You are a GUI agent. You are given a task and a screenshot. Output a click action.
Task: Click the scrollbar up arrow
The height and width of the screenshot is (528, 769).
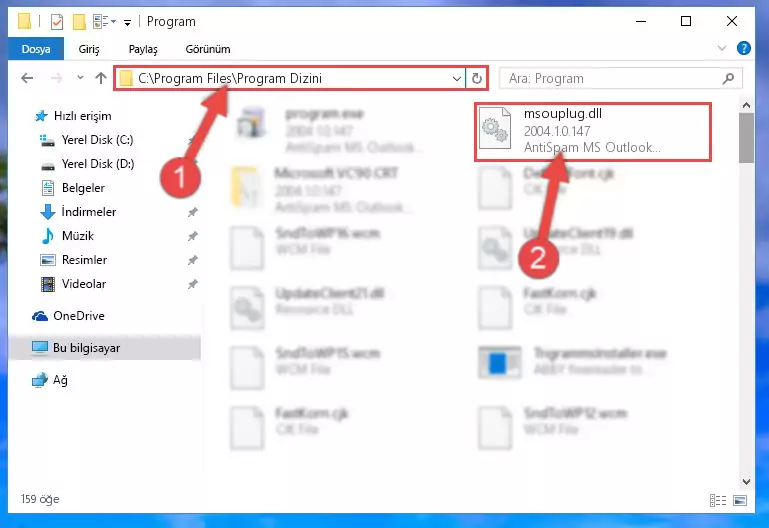(x=746, y=105)
